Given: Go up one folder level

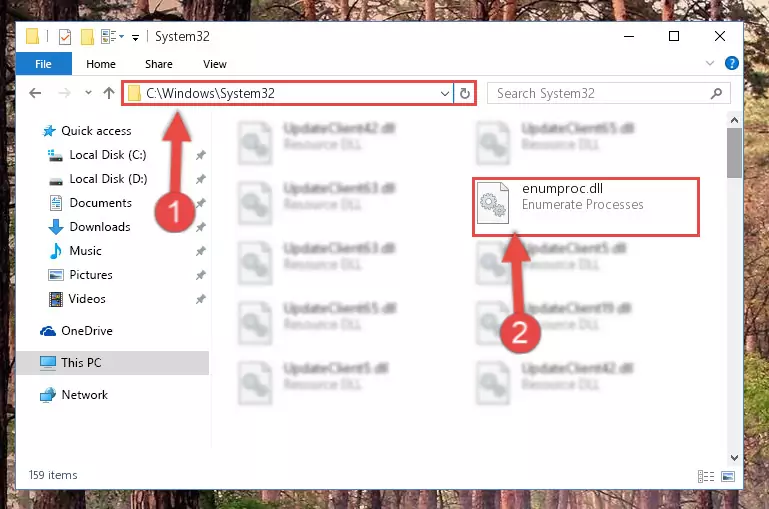Looking at the screenshot, I should pos(109,93).
